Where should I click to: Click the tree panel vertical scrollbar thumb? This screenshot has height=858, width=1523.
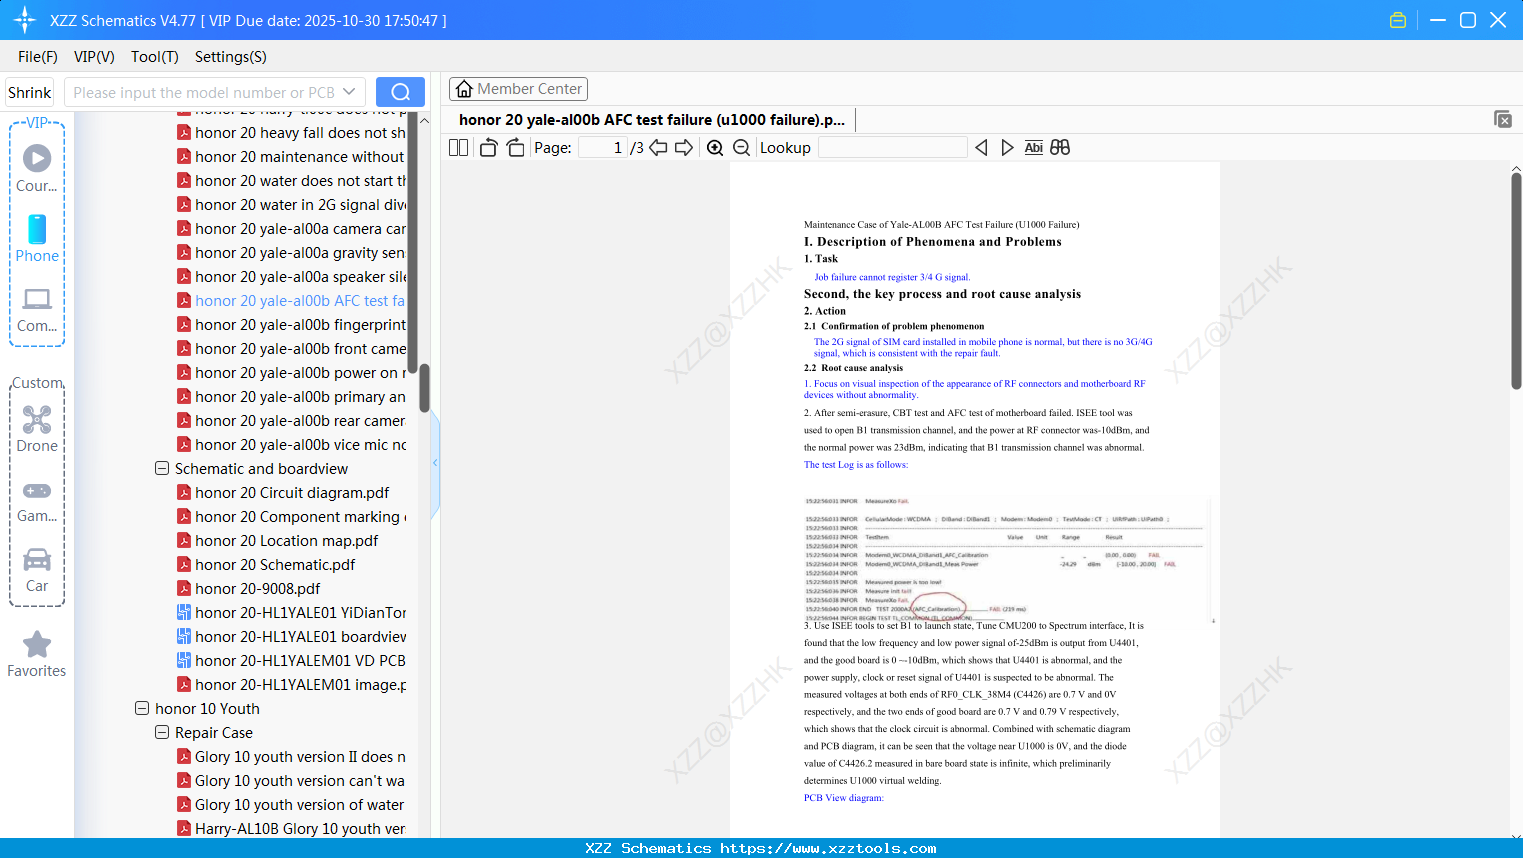pos(424,388)
